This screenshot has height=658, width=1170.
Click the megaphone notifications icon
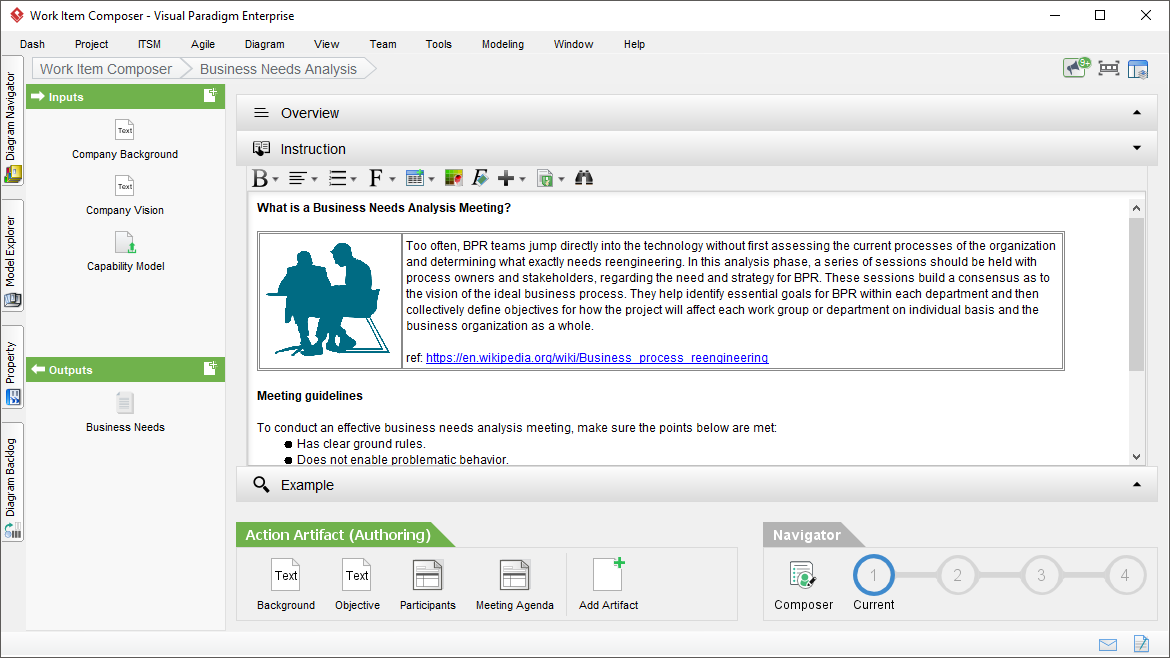click(1076, 68)
